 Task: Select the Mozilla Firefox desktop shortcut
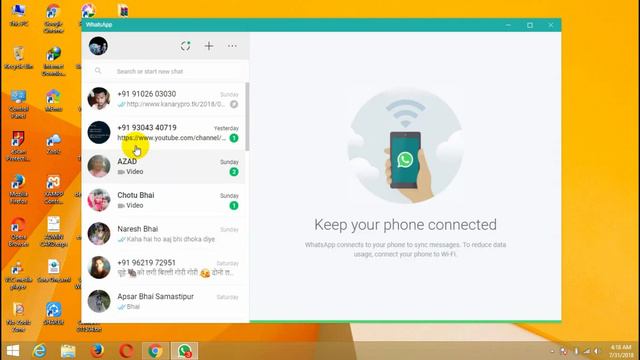click(x=19, y=189)
